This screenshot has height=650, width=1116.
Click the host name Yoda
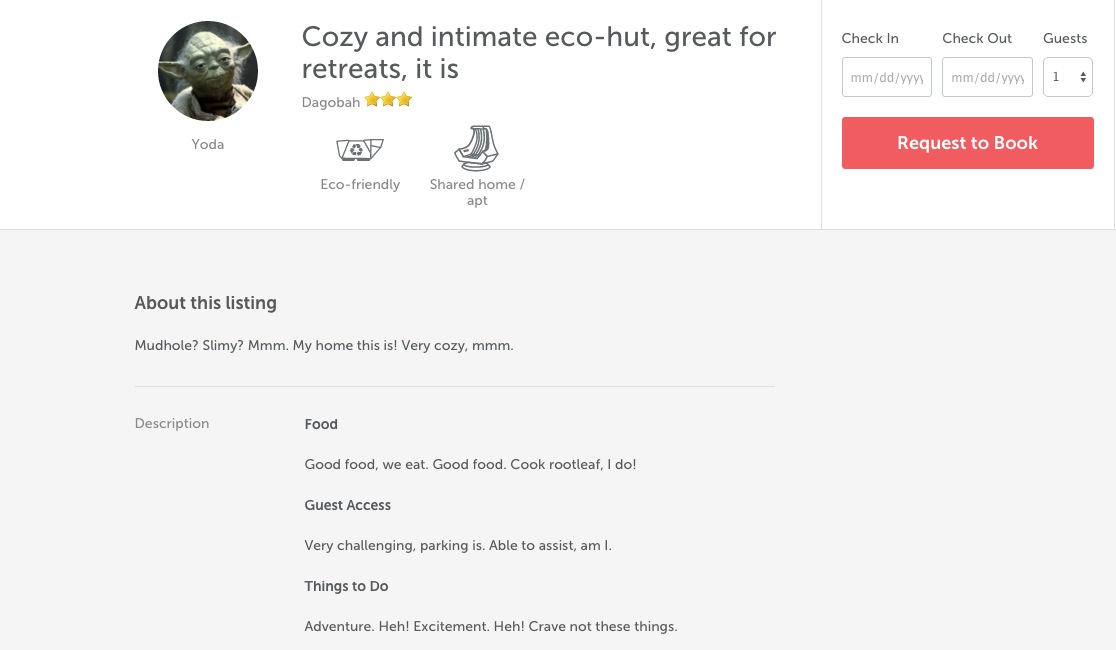pos(208,144)
